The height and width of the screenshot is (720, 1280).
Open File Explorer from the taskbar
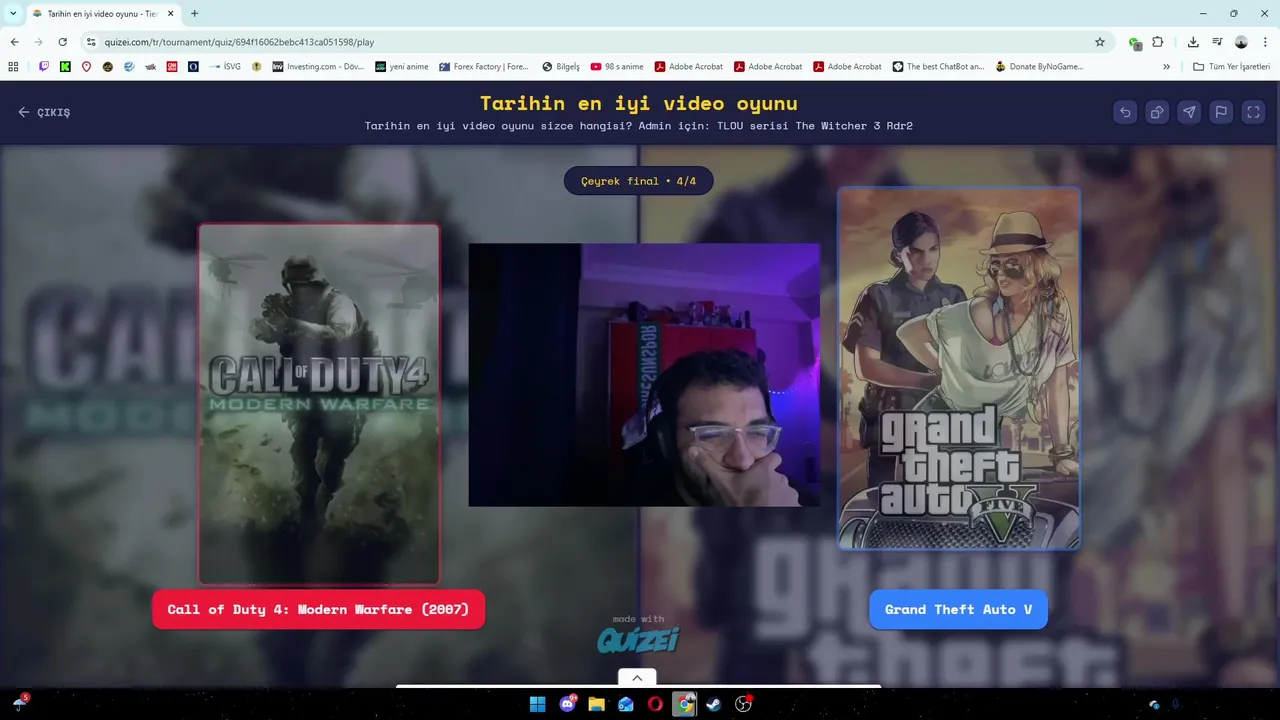[x=596, y=704]
